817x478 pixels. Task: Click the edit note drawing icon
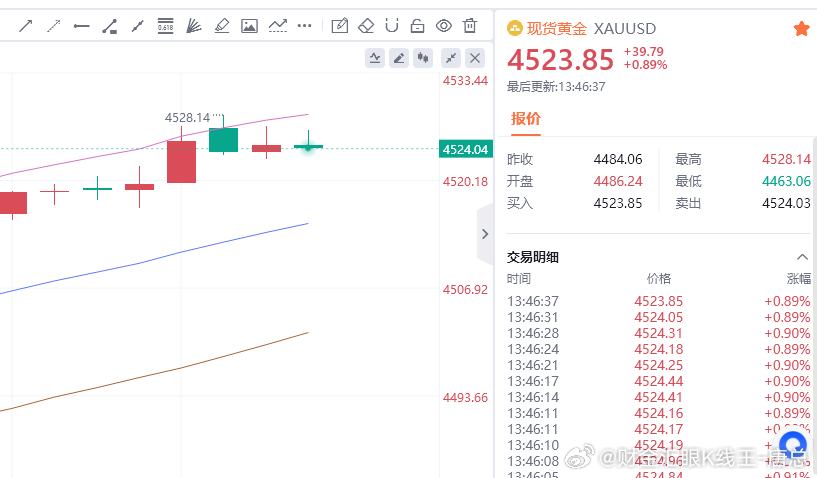[x=340, y=25]
